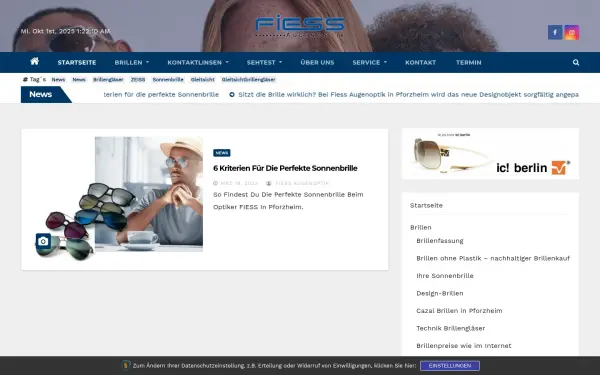The height and width of the screenshot is (375, 600).
Task: Expand the Service dropdown menu
Action: 369,62
